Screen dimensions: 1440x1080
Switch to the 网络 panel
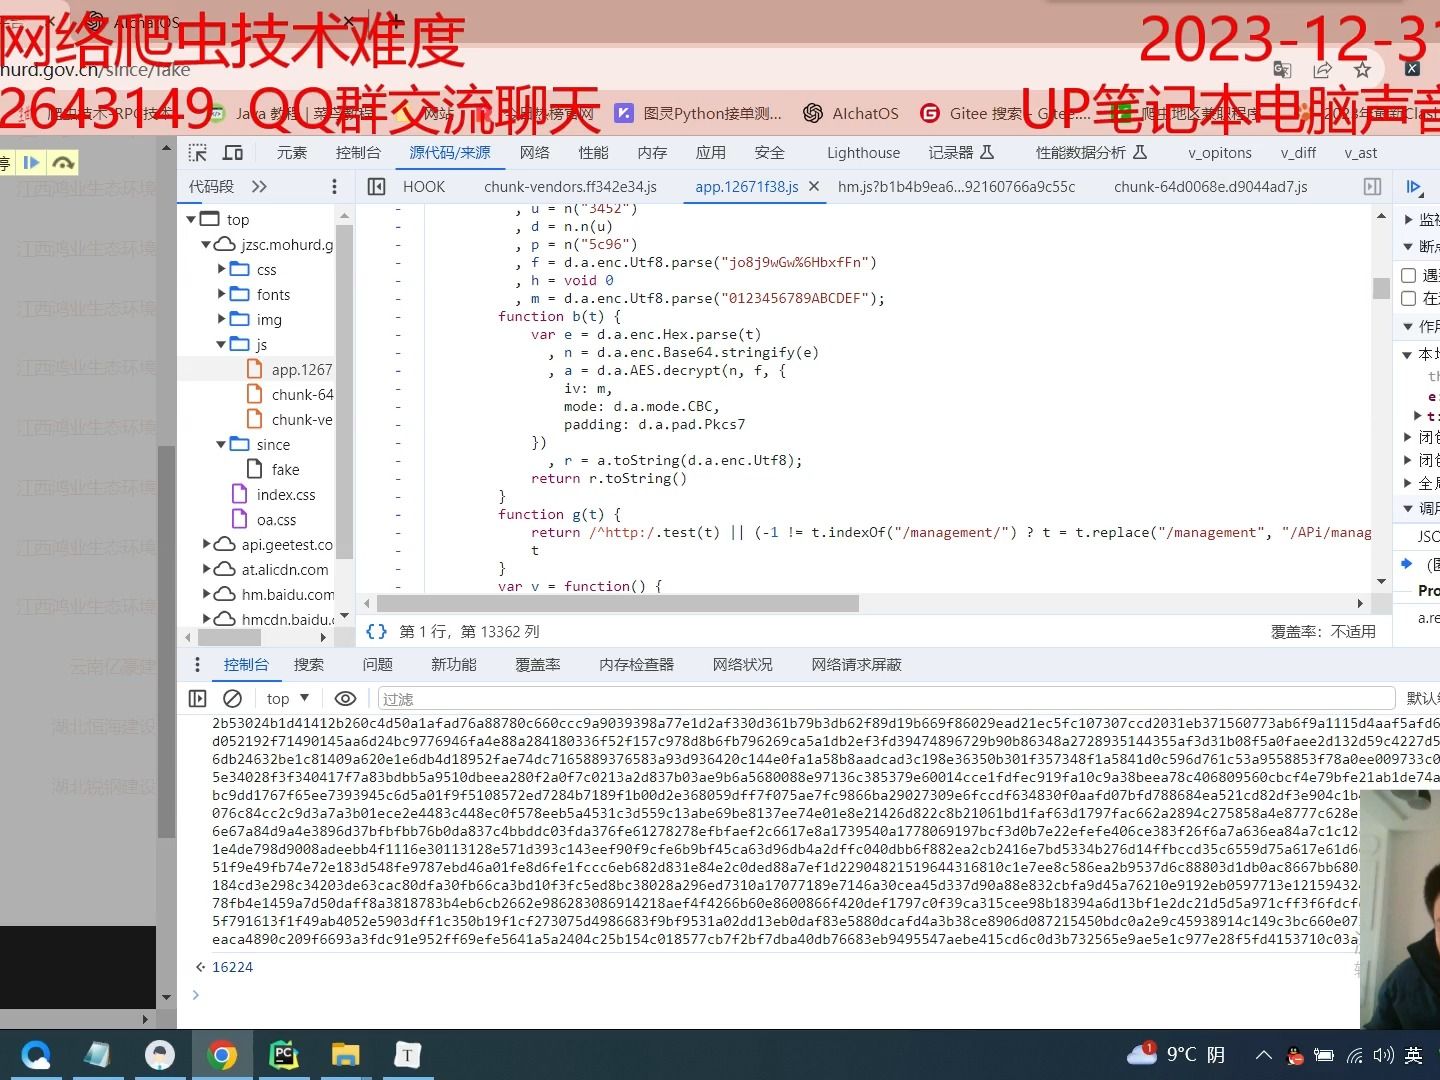click(x=535, y=153)
